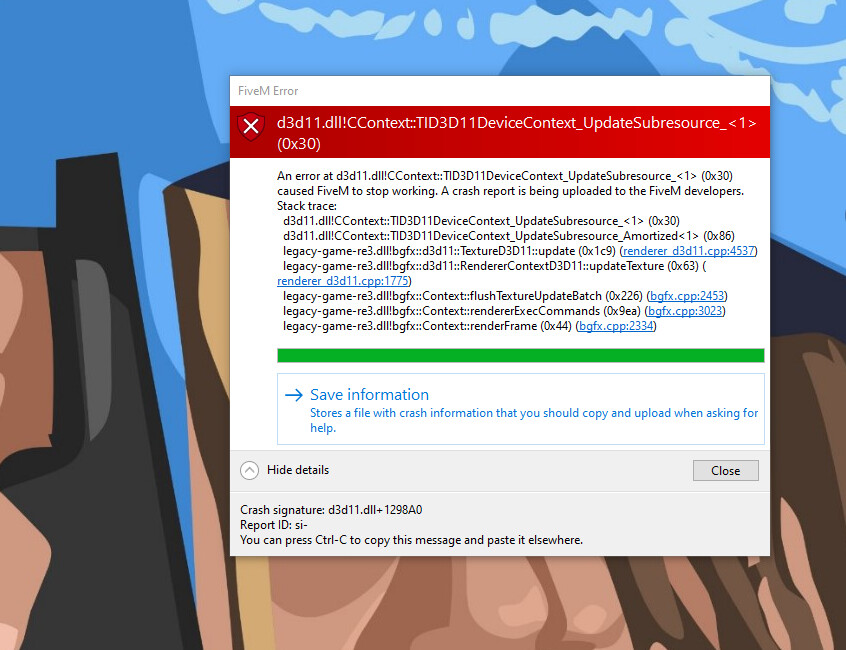Follow the bgfx.cpp:2334 link
The height and width of the screenshot is (650, 846).
pyautogui.click(x=618, y=325)
